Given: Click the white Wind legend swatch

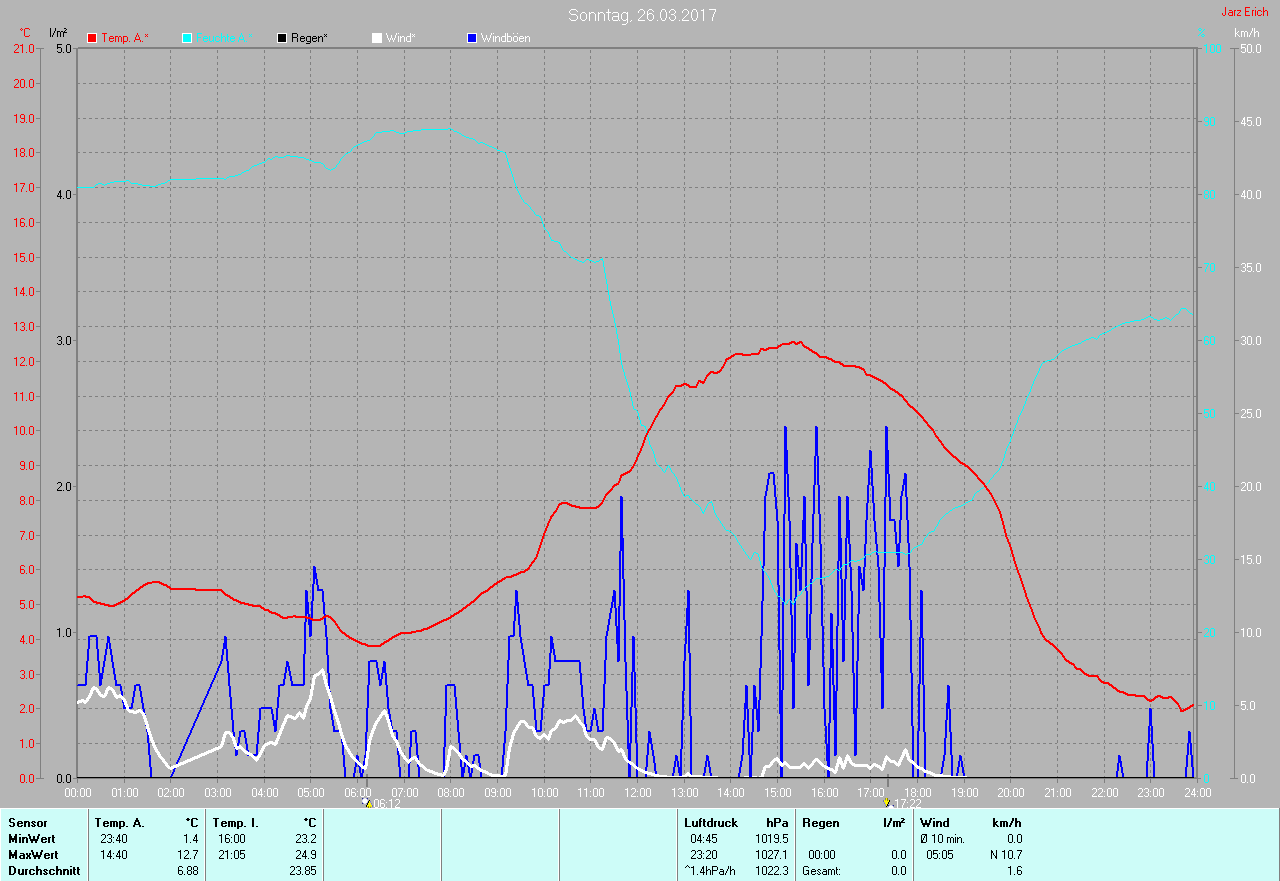Looking at the screenshot, I should (377, 38).
